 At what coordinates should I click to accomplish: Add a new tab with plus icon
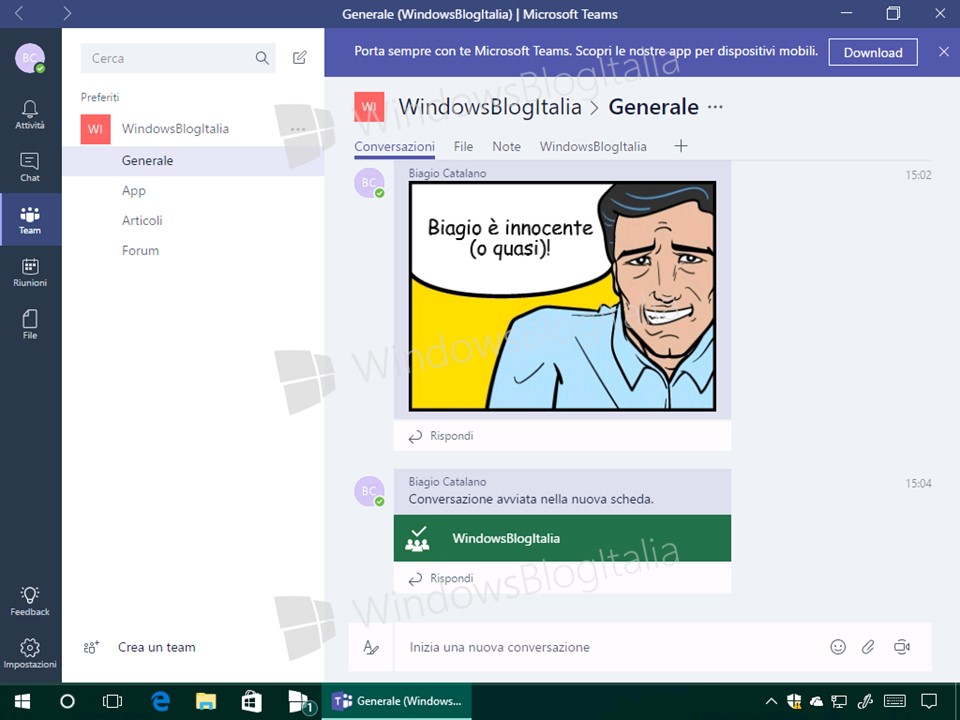click(681, 146)
